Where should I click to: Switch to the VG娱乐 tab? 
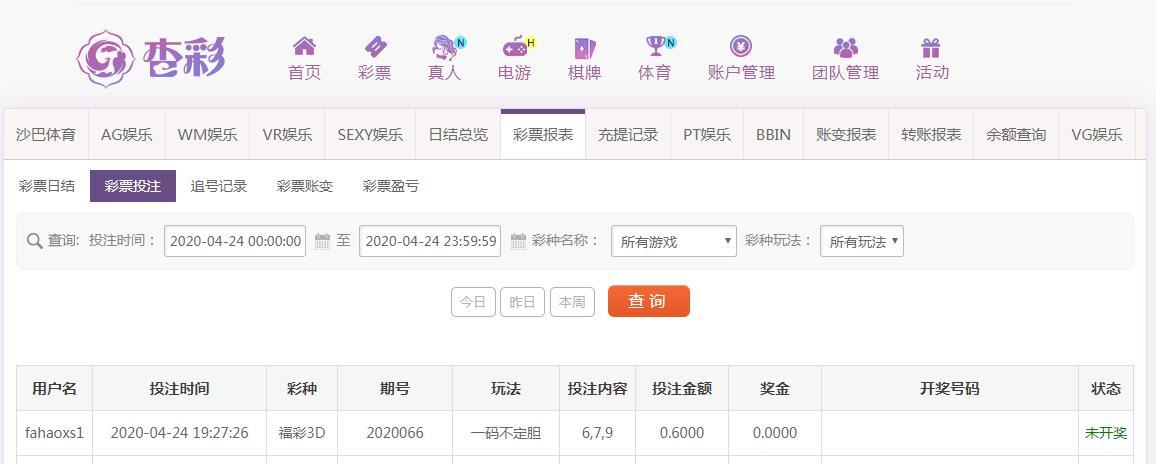point(1097,135)
